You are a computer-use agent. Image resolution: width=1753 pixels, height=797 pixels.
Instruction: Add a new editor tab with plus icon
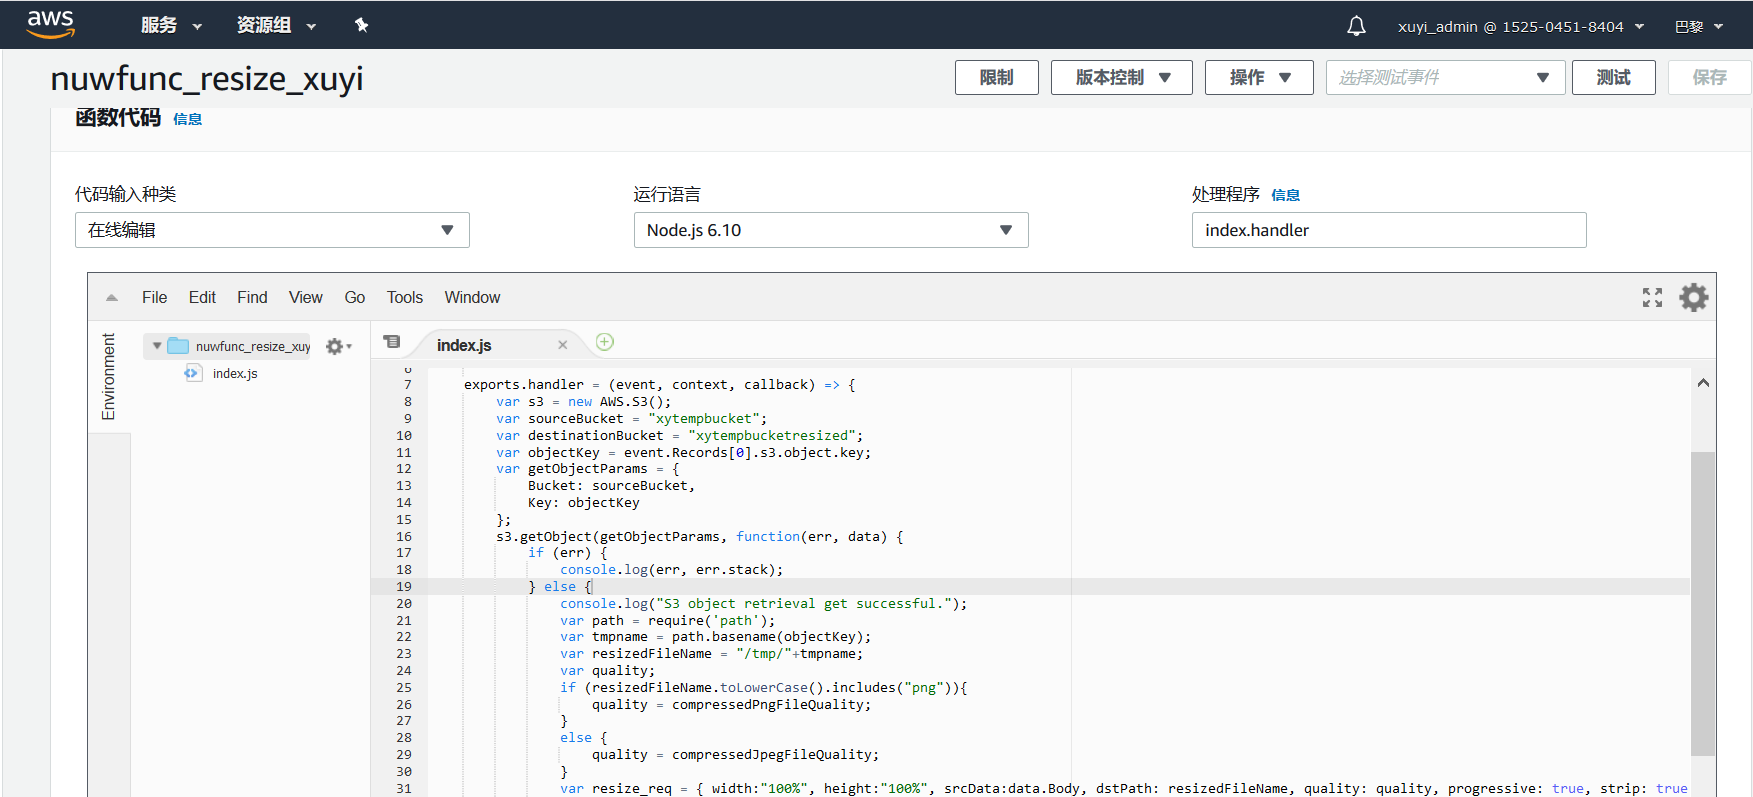click(605, 342)
